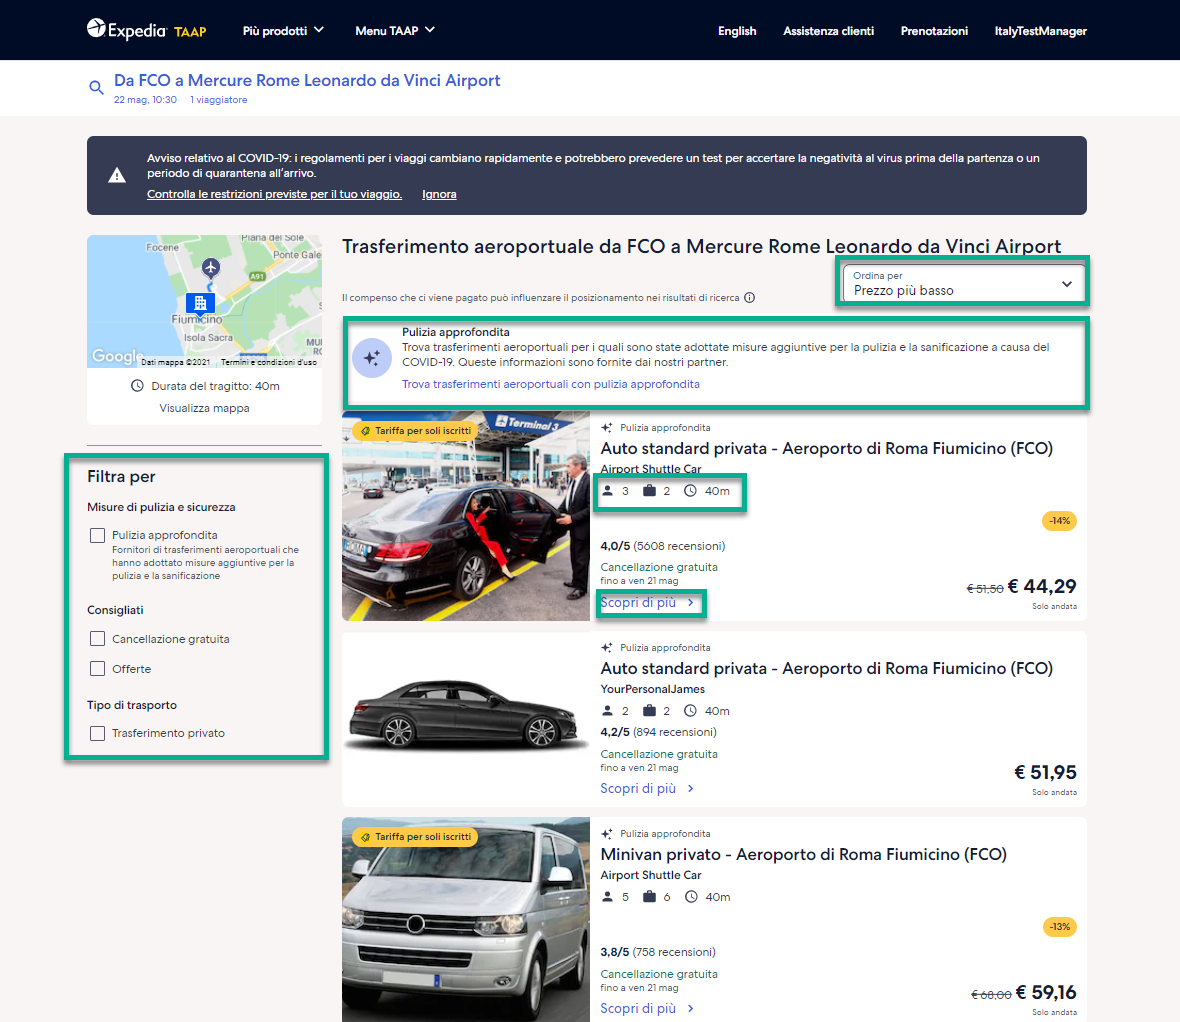
Task: Enable the Offerte filter checkbox
Action: [x=97, y=668]
